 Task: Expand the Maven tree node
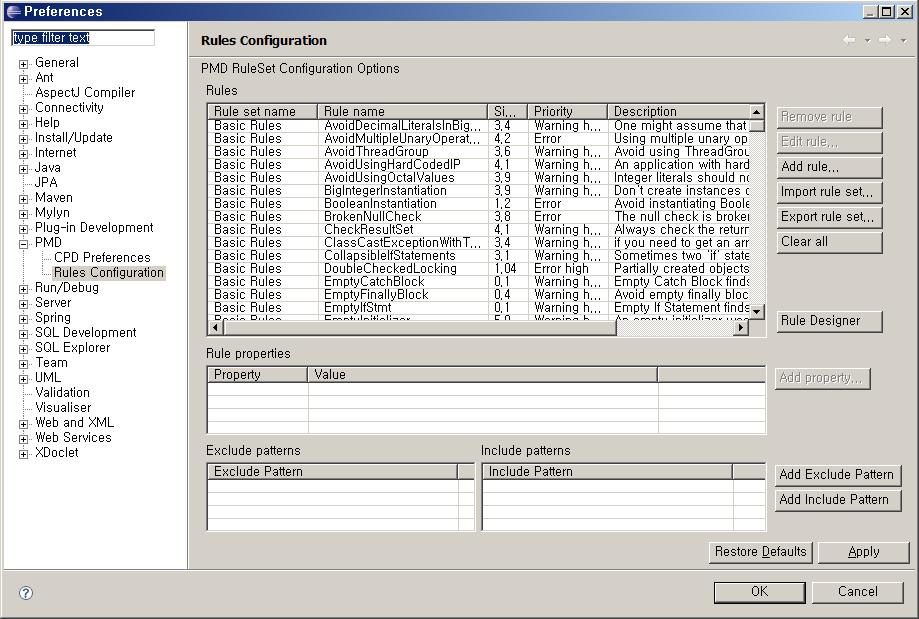(x=23, y=199)
